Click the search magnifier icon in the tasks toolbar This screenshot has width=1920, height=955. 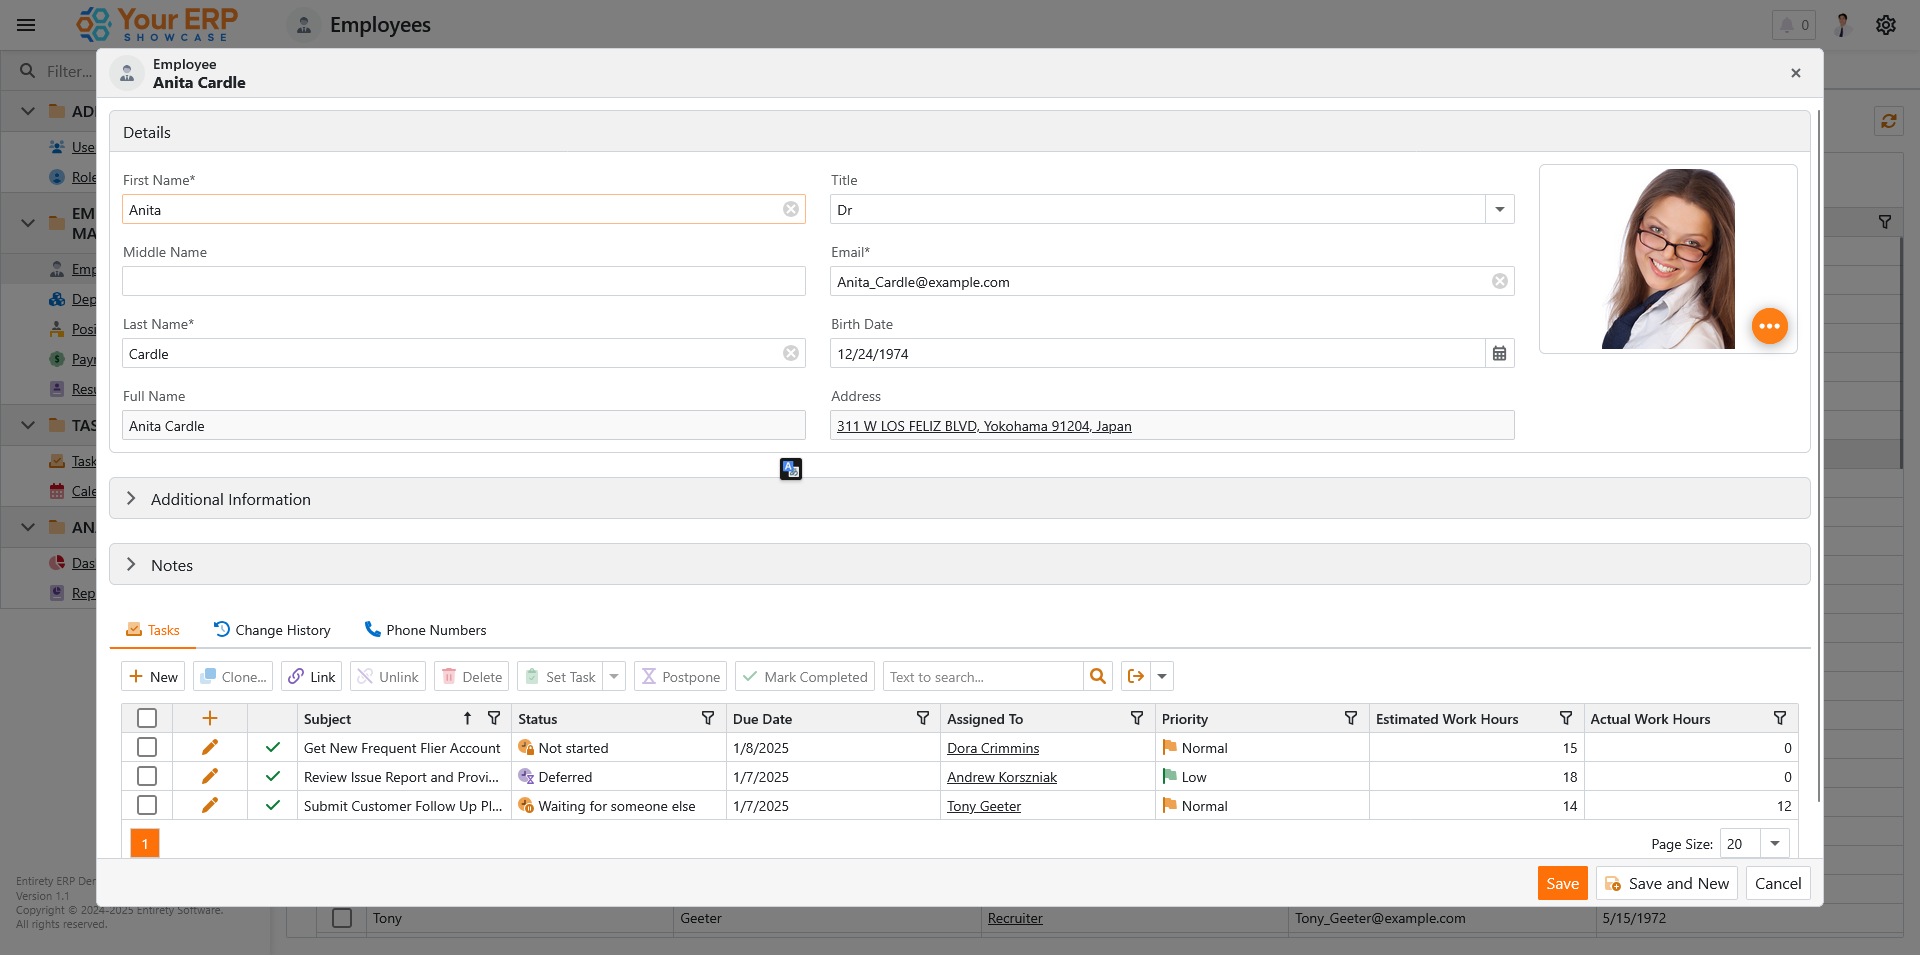click(x=1097, y=677)
